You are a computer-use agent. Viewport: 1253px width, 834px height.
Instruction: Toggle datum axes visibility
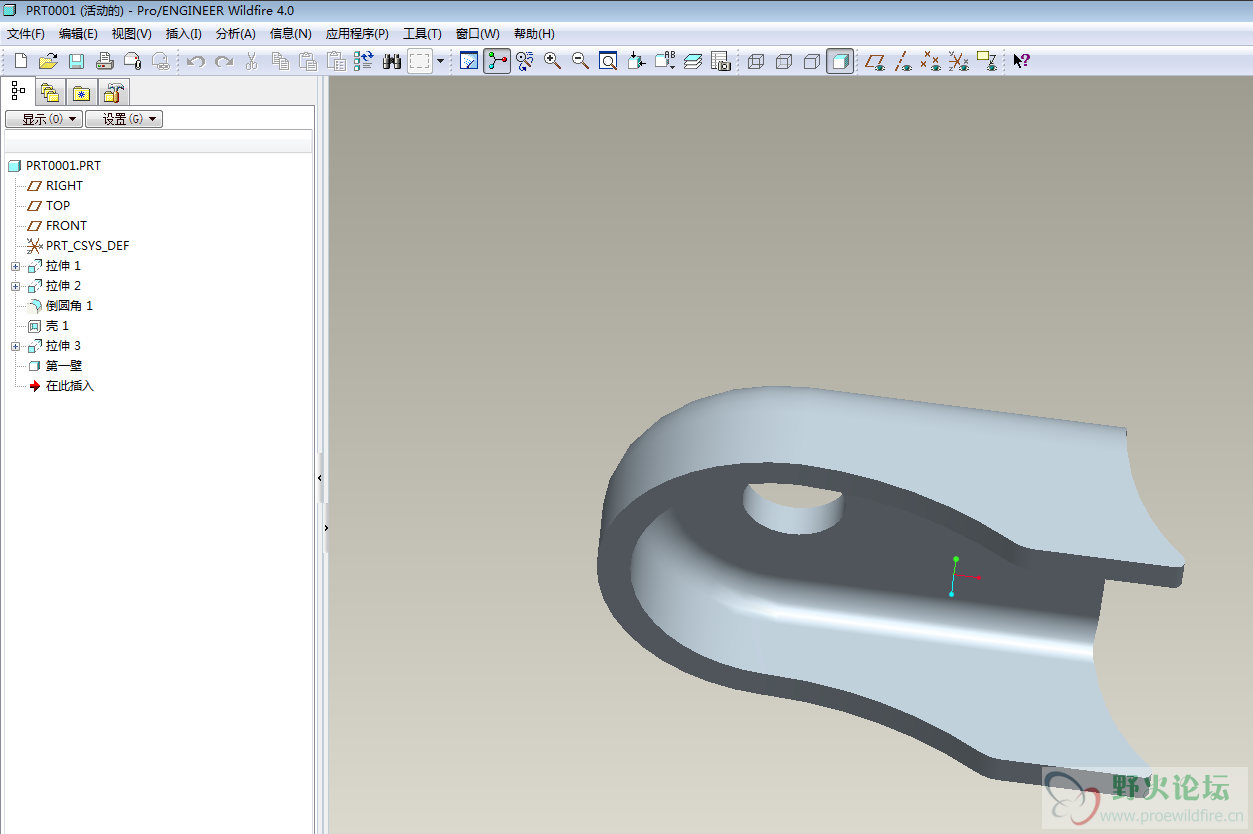tap(903, 61)
